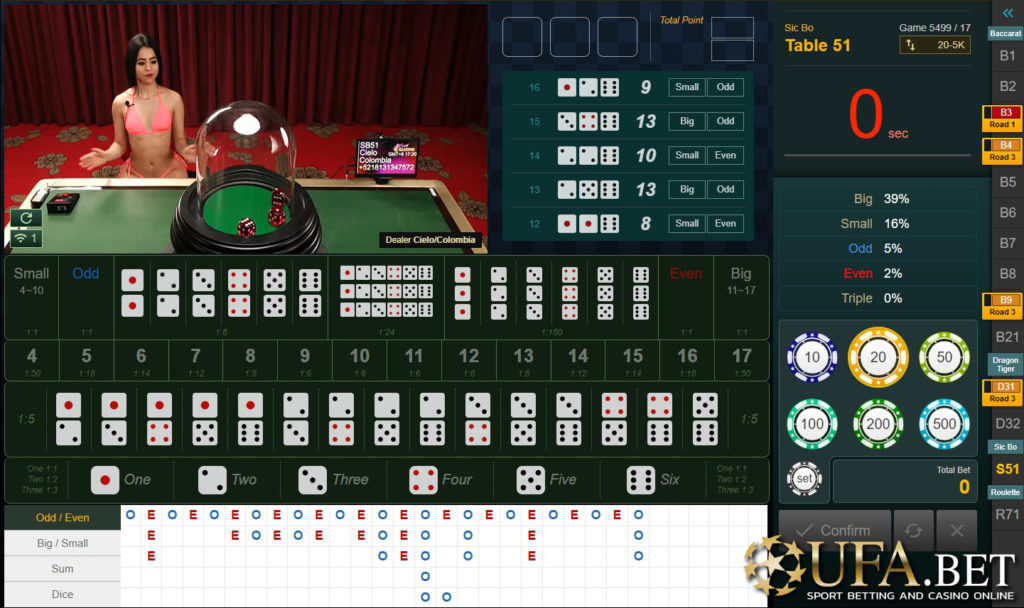Pick the 50 value betting chip

pyautogui.click(x=943, y=358)
